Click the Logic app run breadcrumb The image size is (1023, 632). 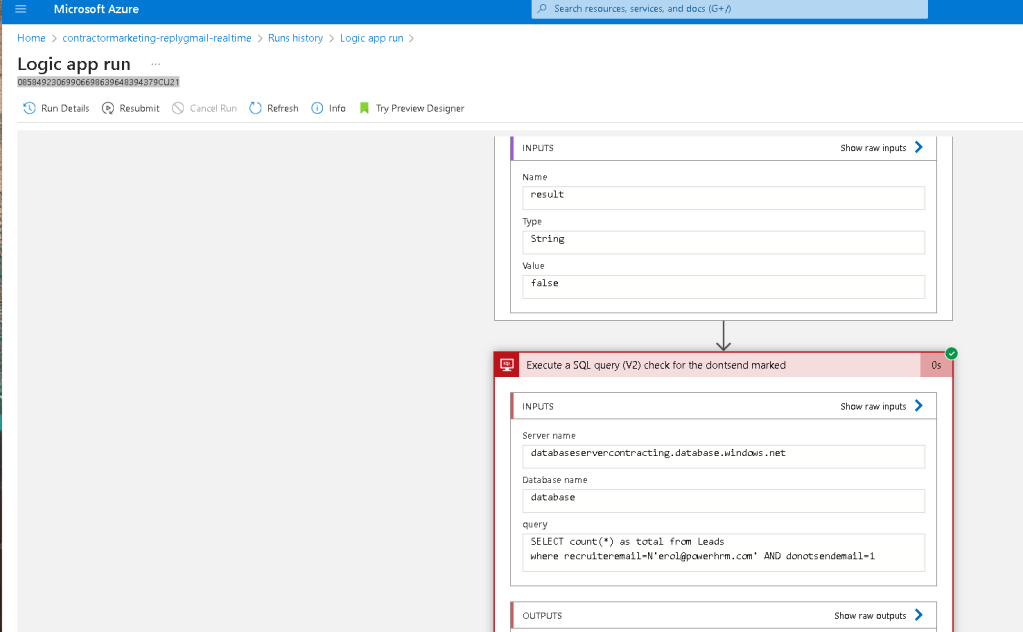(x=371, y=38)
